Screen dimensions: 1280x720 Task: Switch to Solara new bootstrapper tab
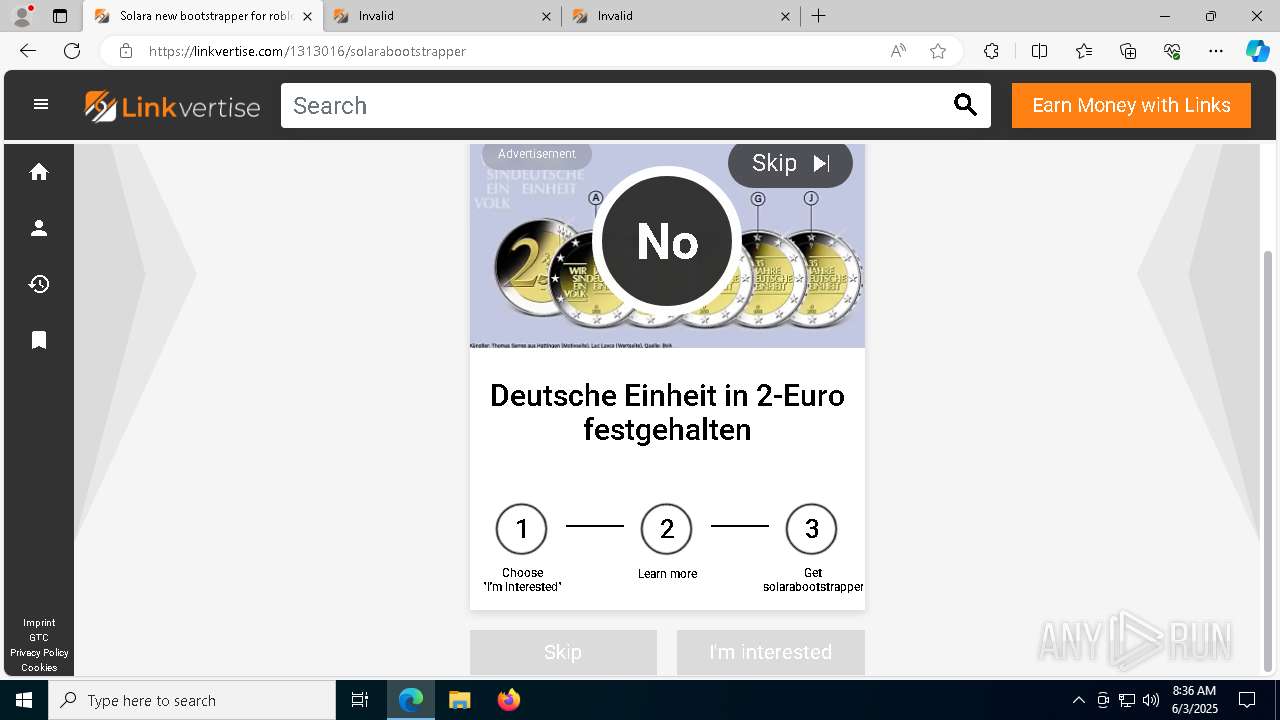pos(203,16)
